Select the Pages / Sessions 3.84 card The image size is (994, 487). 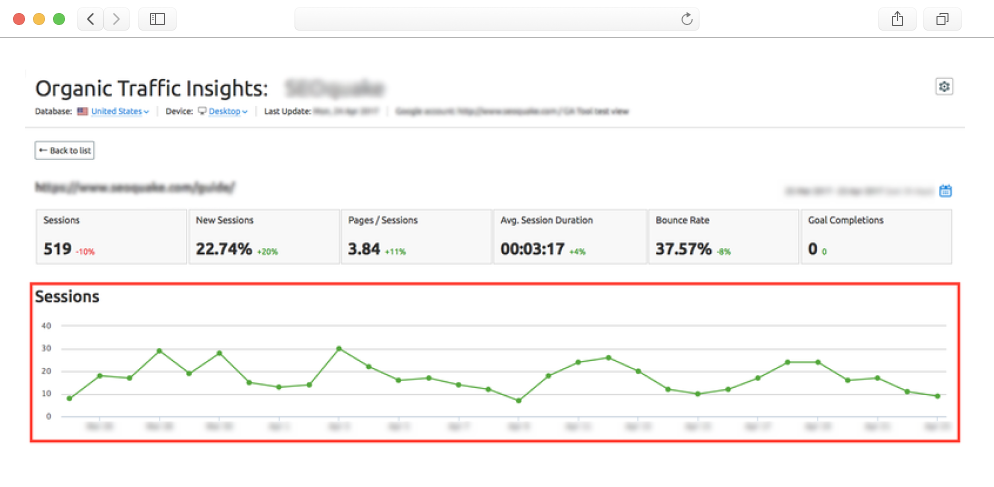pyautogui.click(x=416, y=237)
